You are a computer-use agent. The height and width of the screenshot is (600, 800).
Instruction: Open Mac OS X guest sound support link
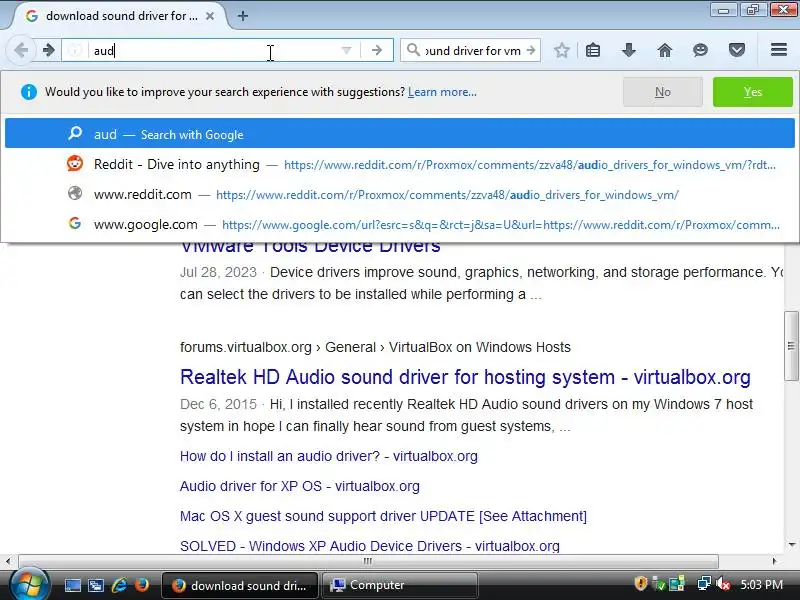click(x=383, y=516)
